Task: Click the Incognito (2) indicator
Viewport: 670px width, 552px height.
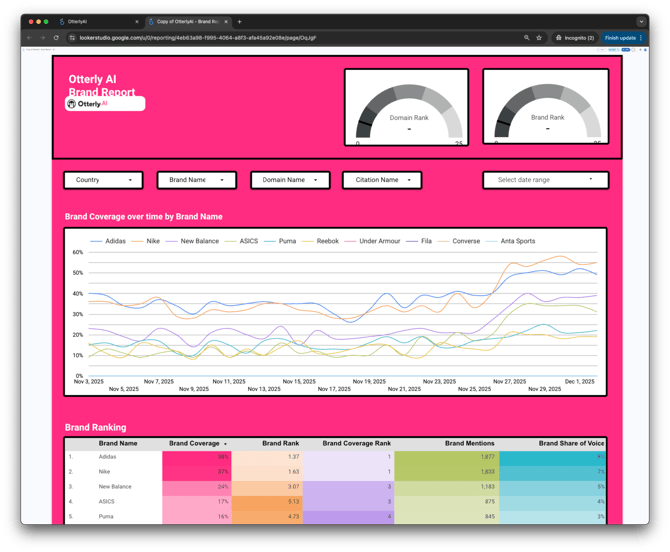Action: pyautogui.click(x=575, y=38)
